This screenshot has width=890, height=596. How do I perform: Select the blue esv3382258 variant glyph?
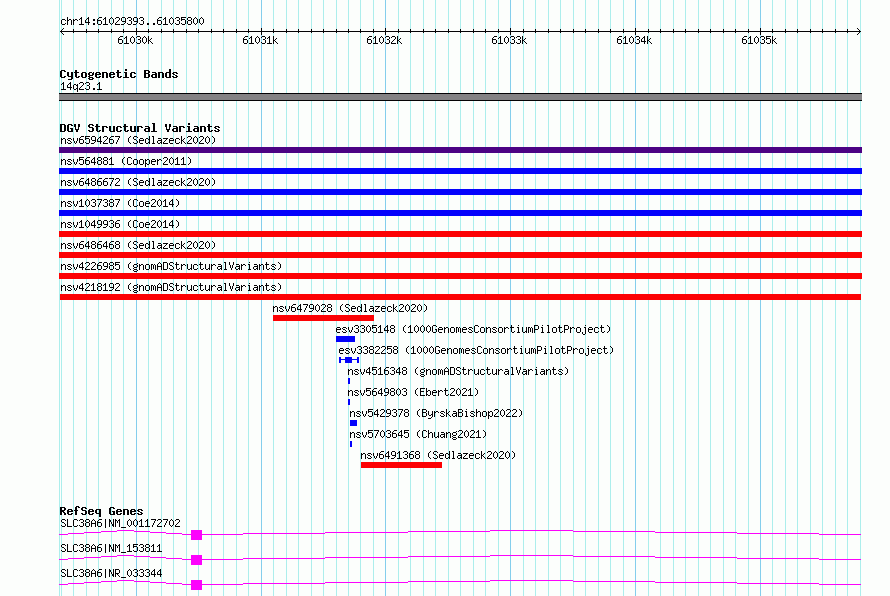click(349, 360)
